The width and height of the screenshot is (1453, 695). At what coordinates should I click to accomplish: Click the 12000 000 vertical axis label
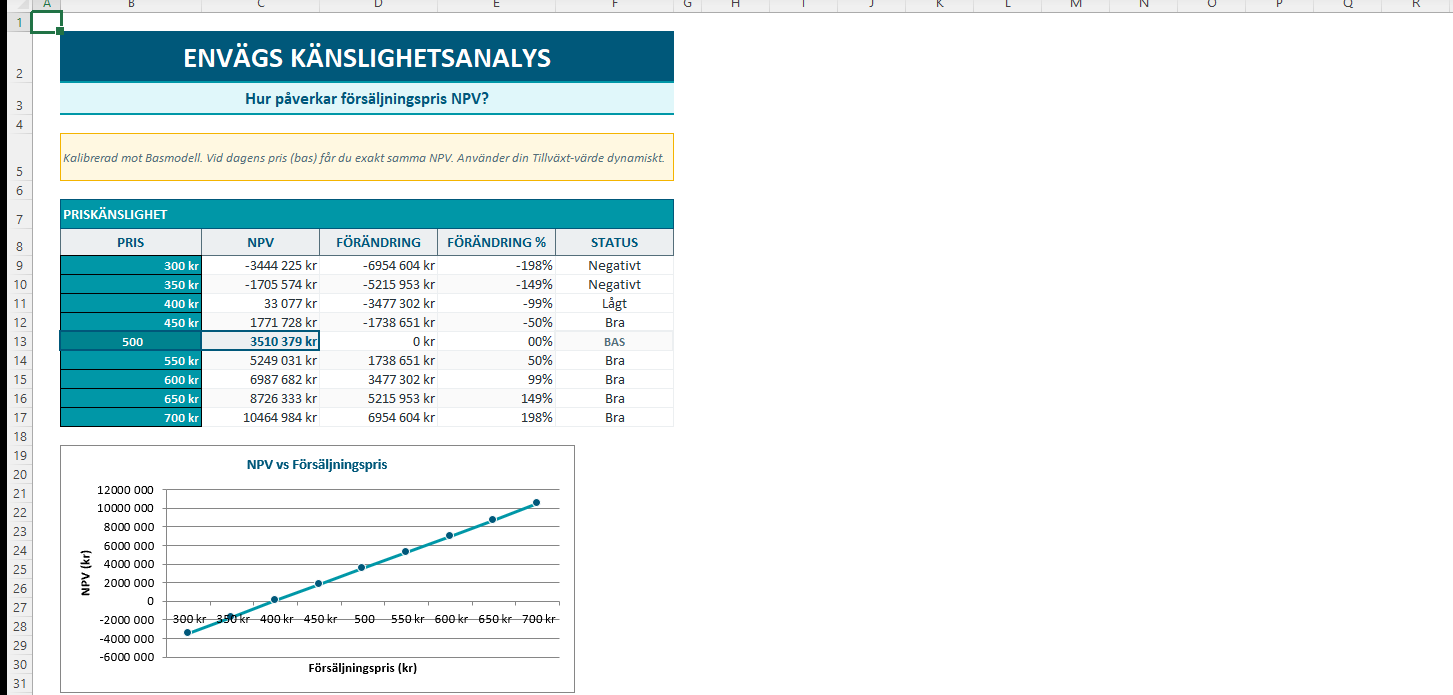[125, 490]
